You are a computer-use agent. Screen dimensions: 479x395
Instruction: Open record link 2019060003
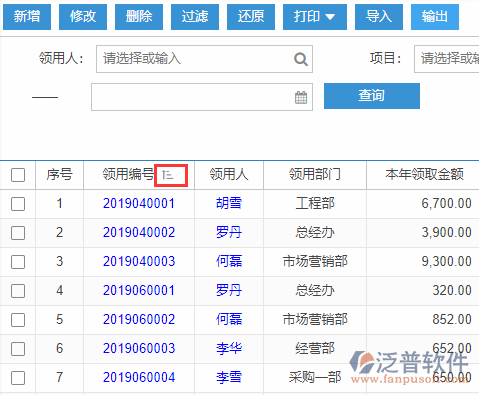[139, 348]
